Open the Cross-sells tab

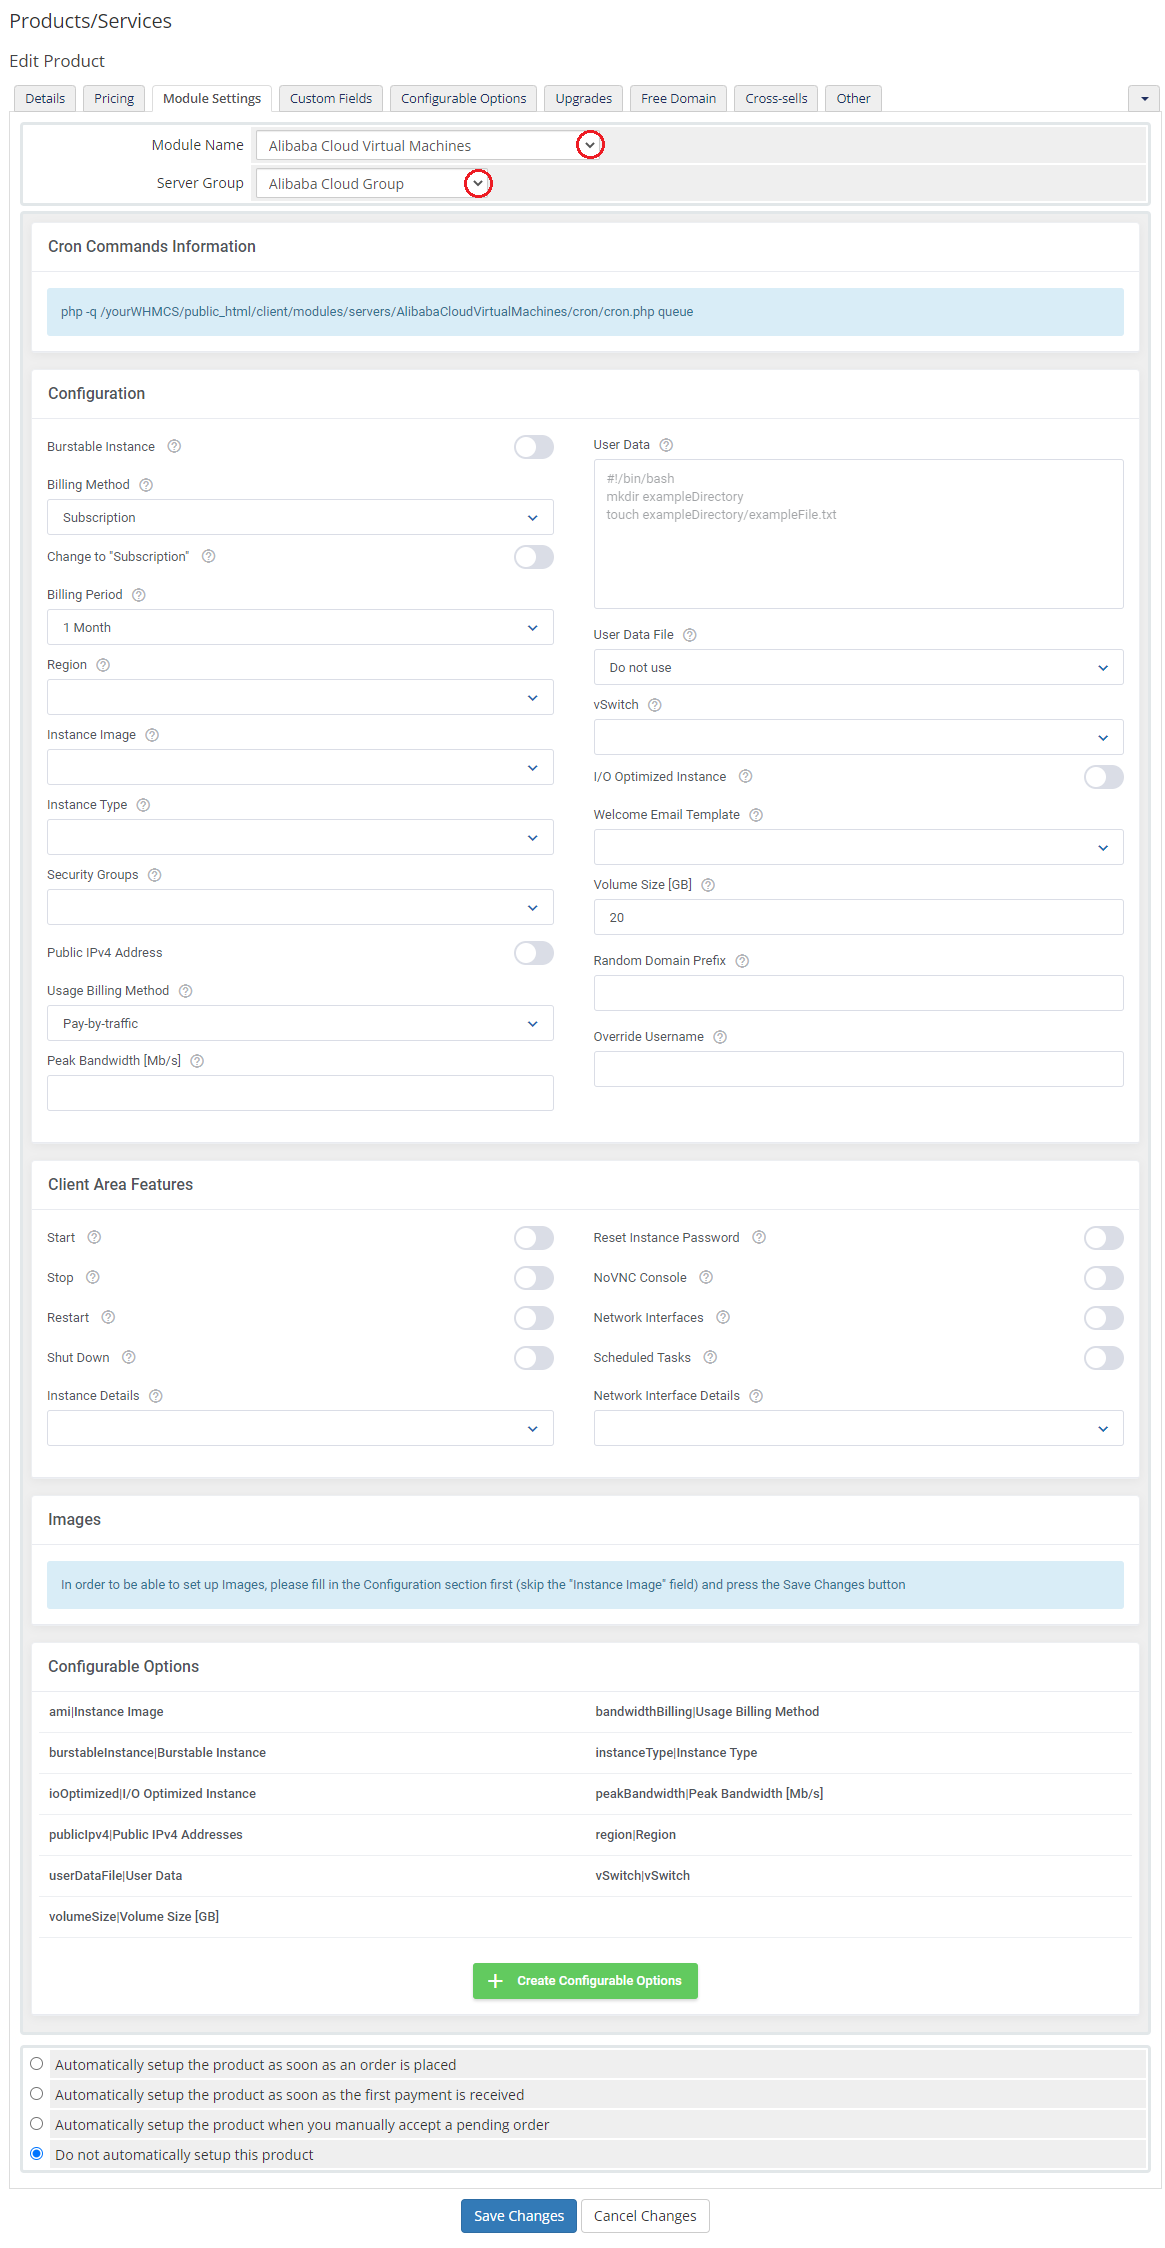[x=776, y=98]
